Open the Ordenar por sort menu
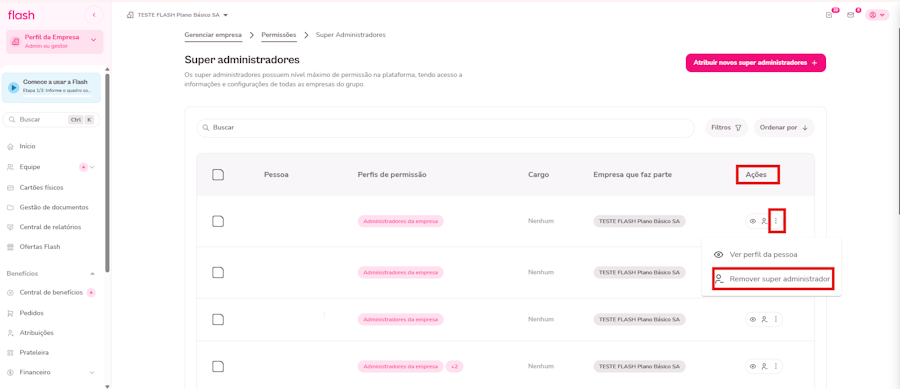 point(783,128)
